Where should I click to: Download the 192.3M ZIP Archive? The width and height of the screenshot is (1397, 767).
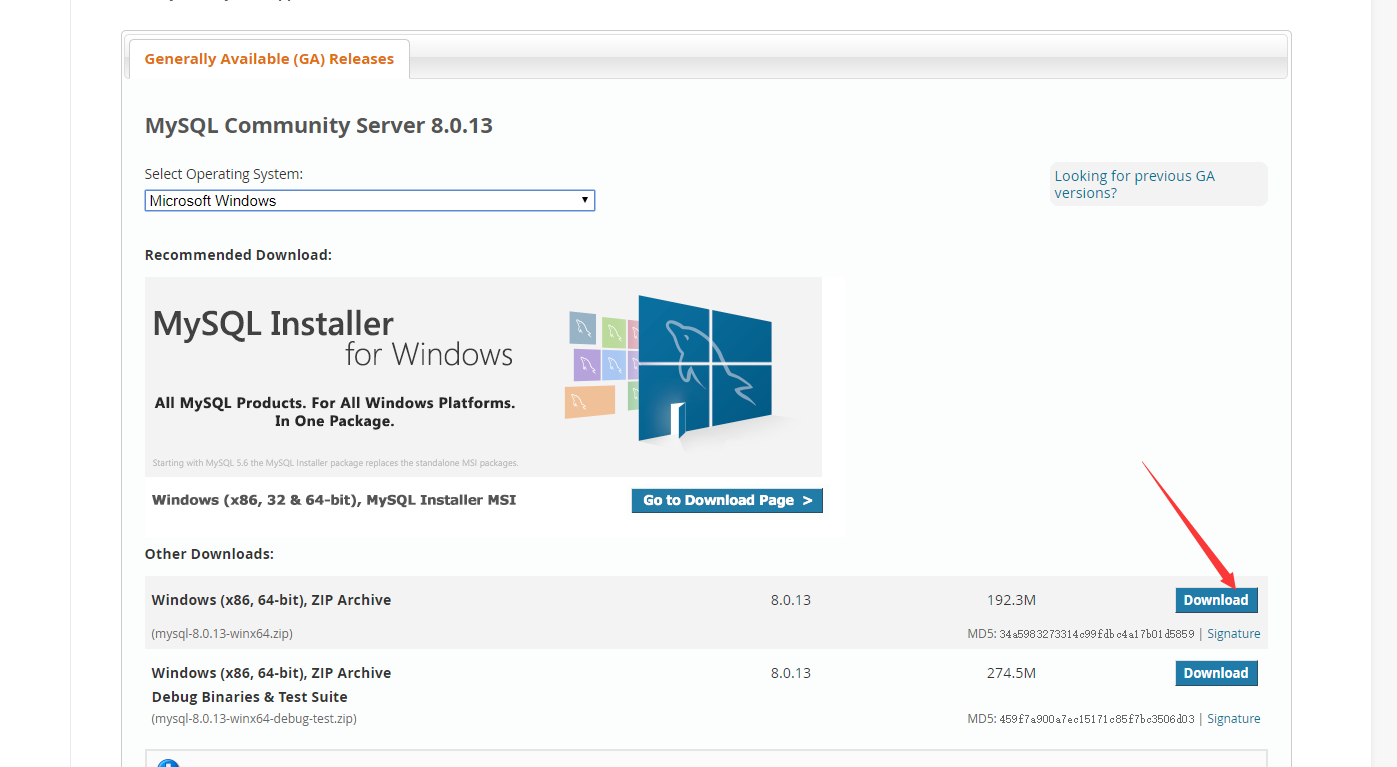1216,600
